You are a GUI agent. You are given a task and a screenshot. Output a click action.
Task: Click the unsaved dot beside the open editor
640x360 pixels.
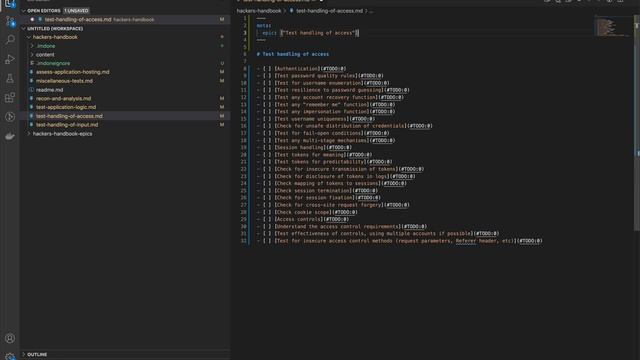coord(32,20)
